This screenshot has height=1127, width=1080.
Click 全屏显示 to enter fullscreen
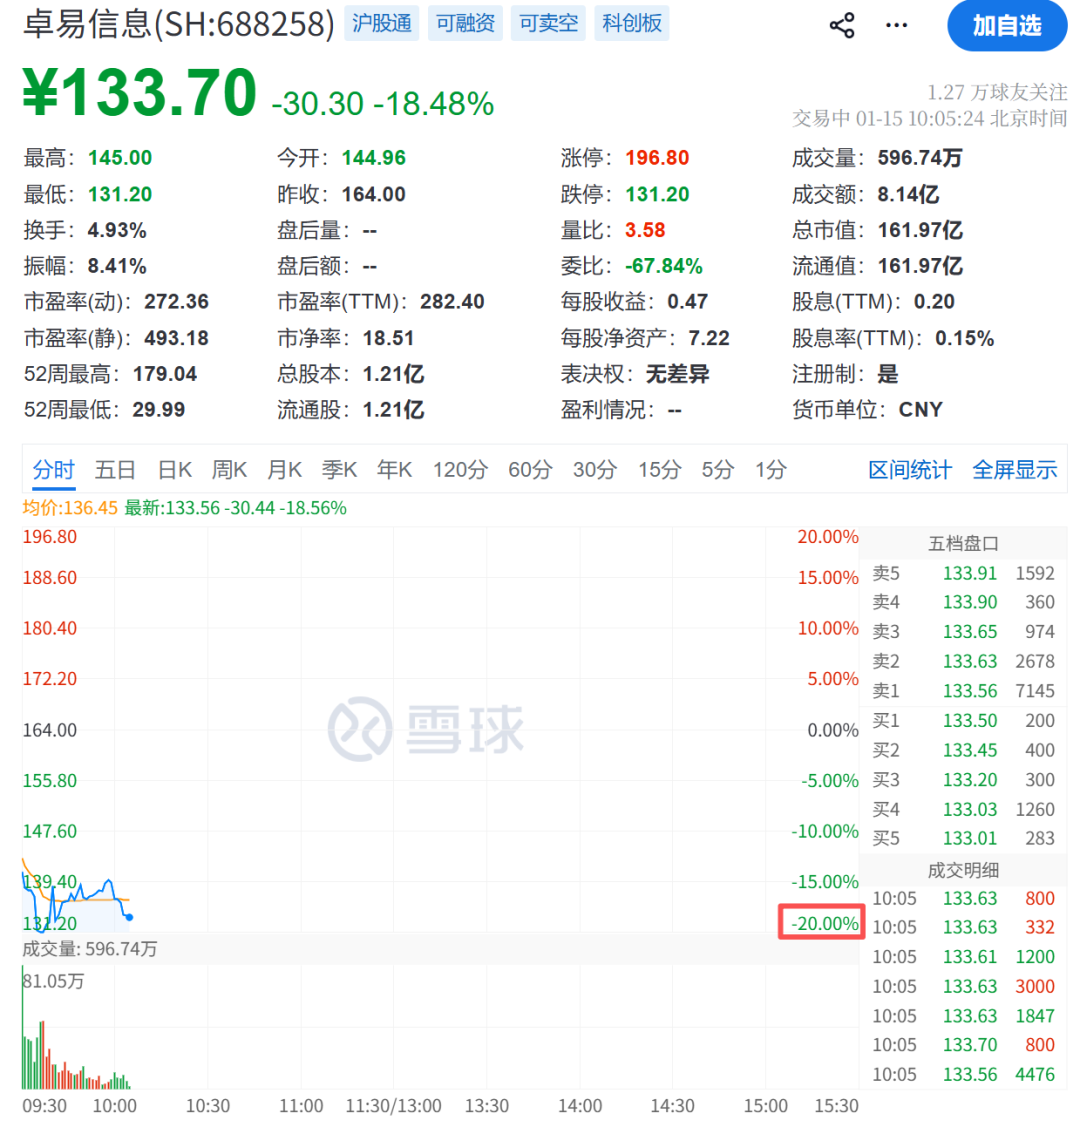1014,469
